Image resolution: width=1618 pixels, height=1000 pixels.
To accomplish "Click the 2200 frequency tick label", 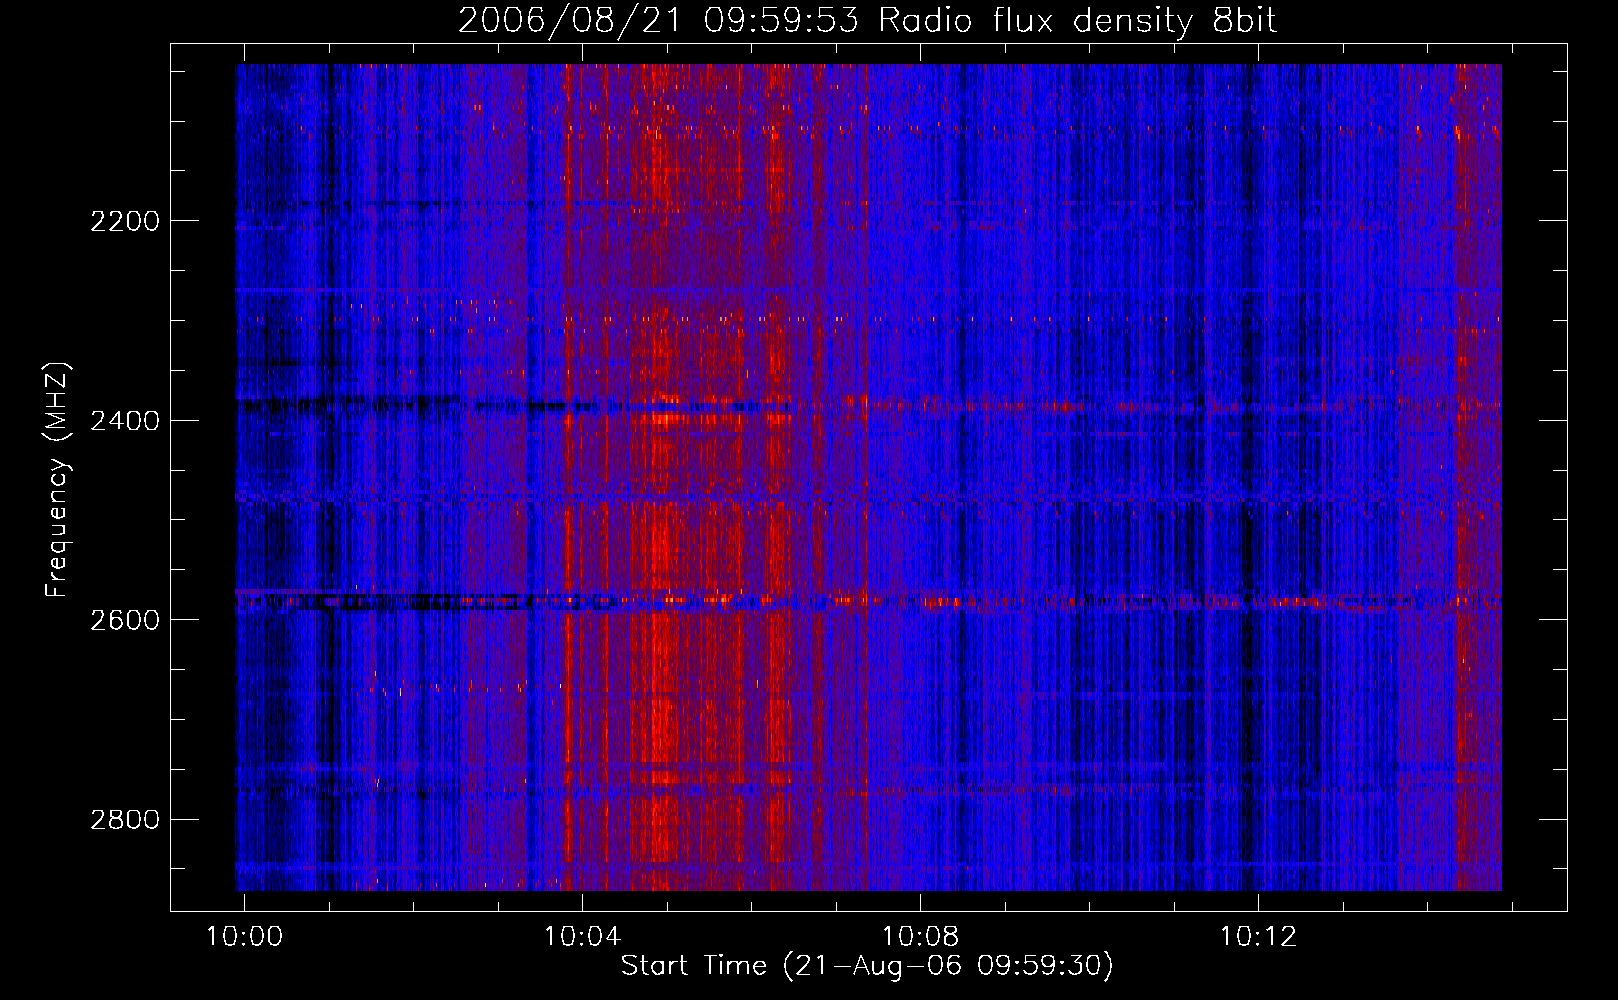I will 125,221.
